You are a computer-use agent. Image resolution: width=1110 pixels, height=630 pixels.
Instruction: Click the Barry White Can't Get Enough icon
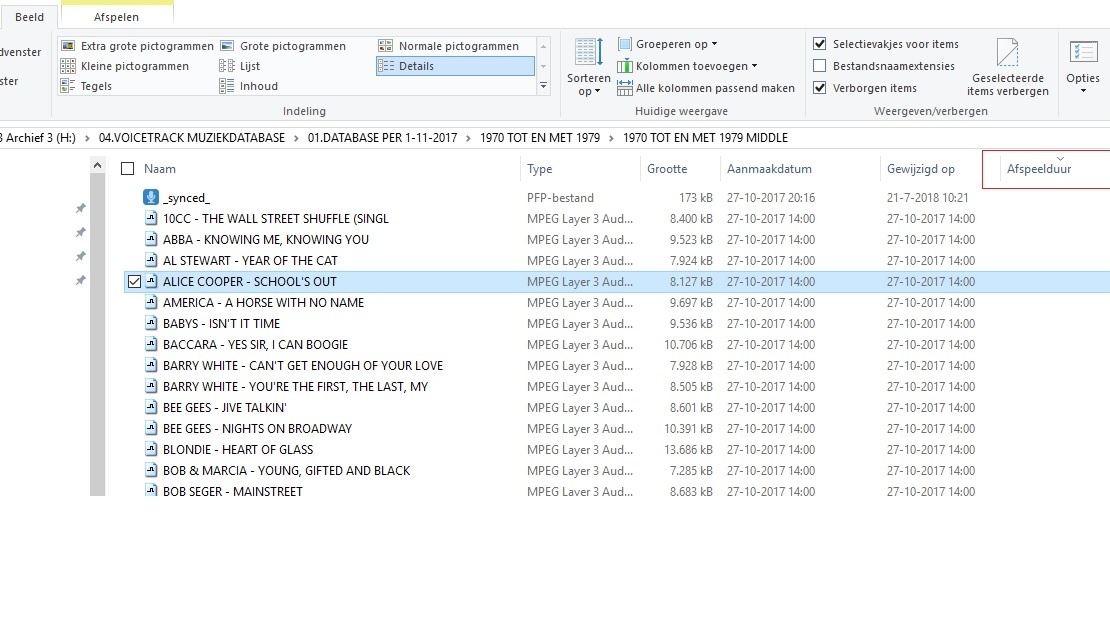(x=151, y=365)
